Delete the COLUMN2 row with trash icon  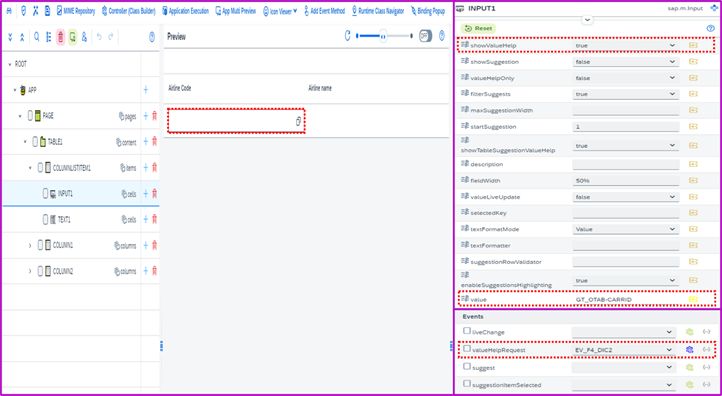(155, 271)
